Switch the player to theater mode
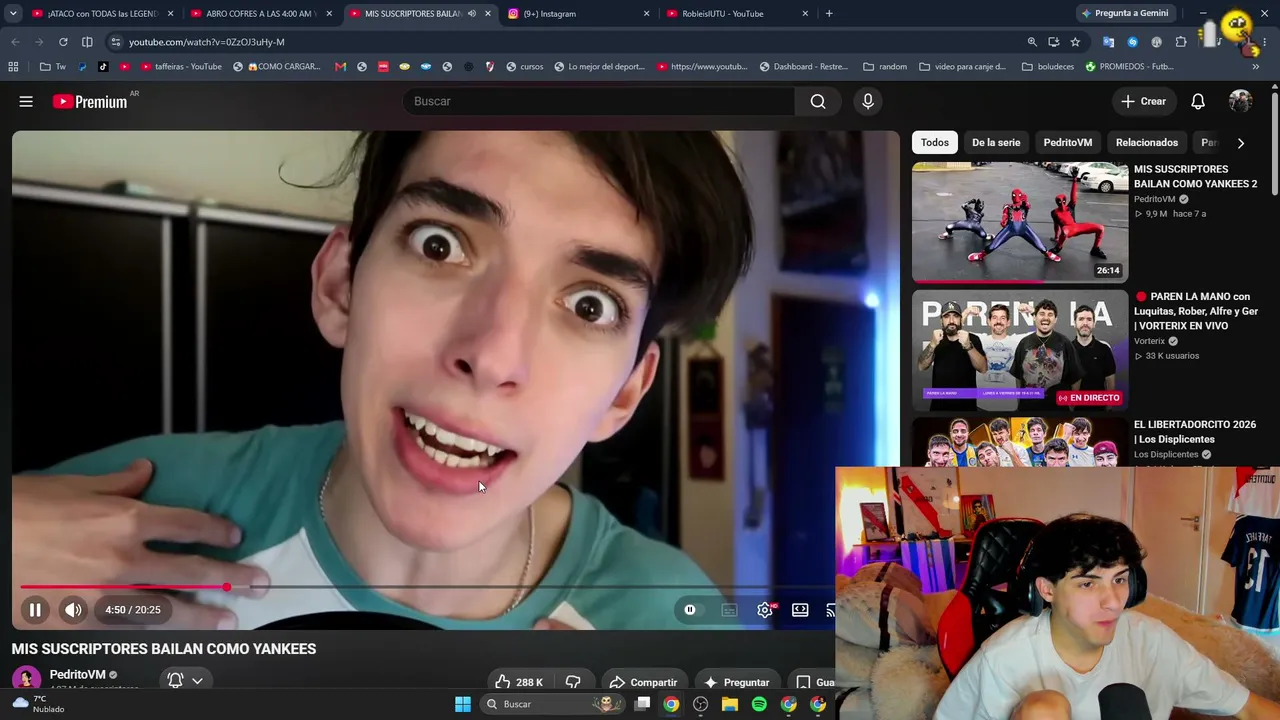The height and width of the screenshot is (720, 1280). (800, 610)
